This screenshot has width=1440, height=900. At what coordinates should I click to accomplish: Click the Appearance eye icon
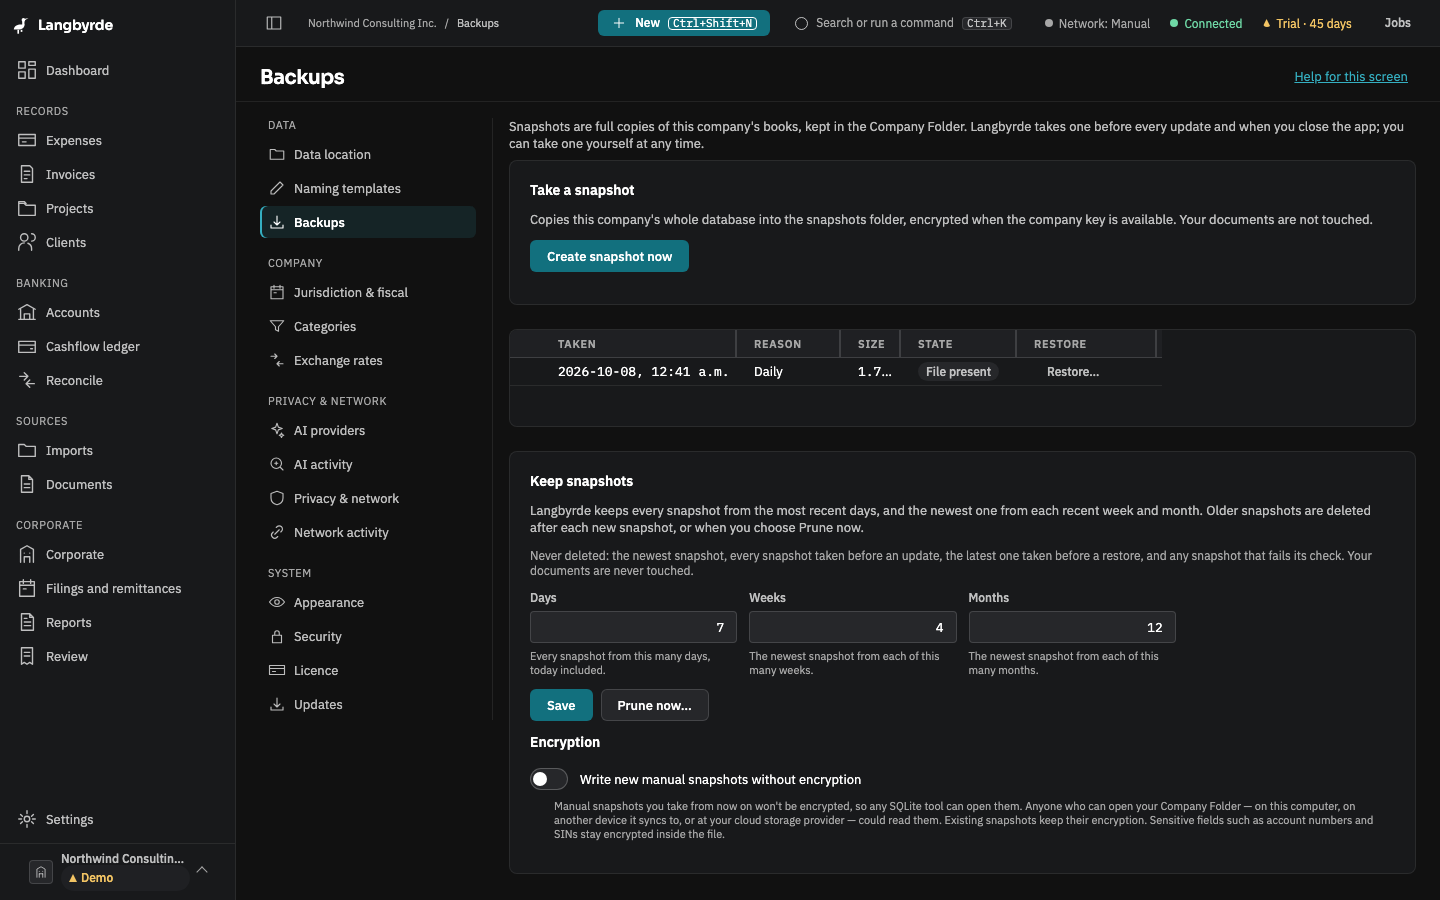[277, 602]
